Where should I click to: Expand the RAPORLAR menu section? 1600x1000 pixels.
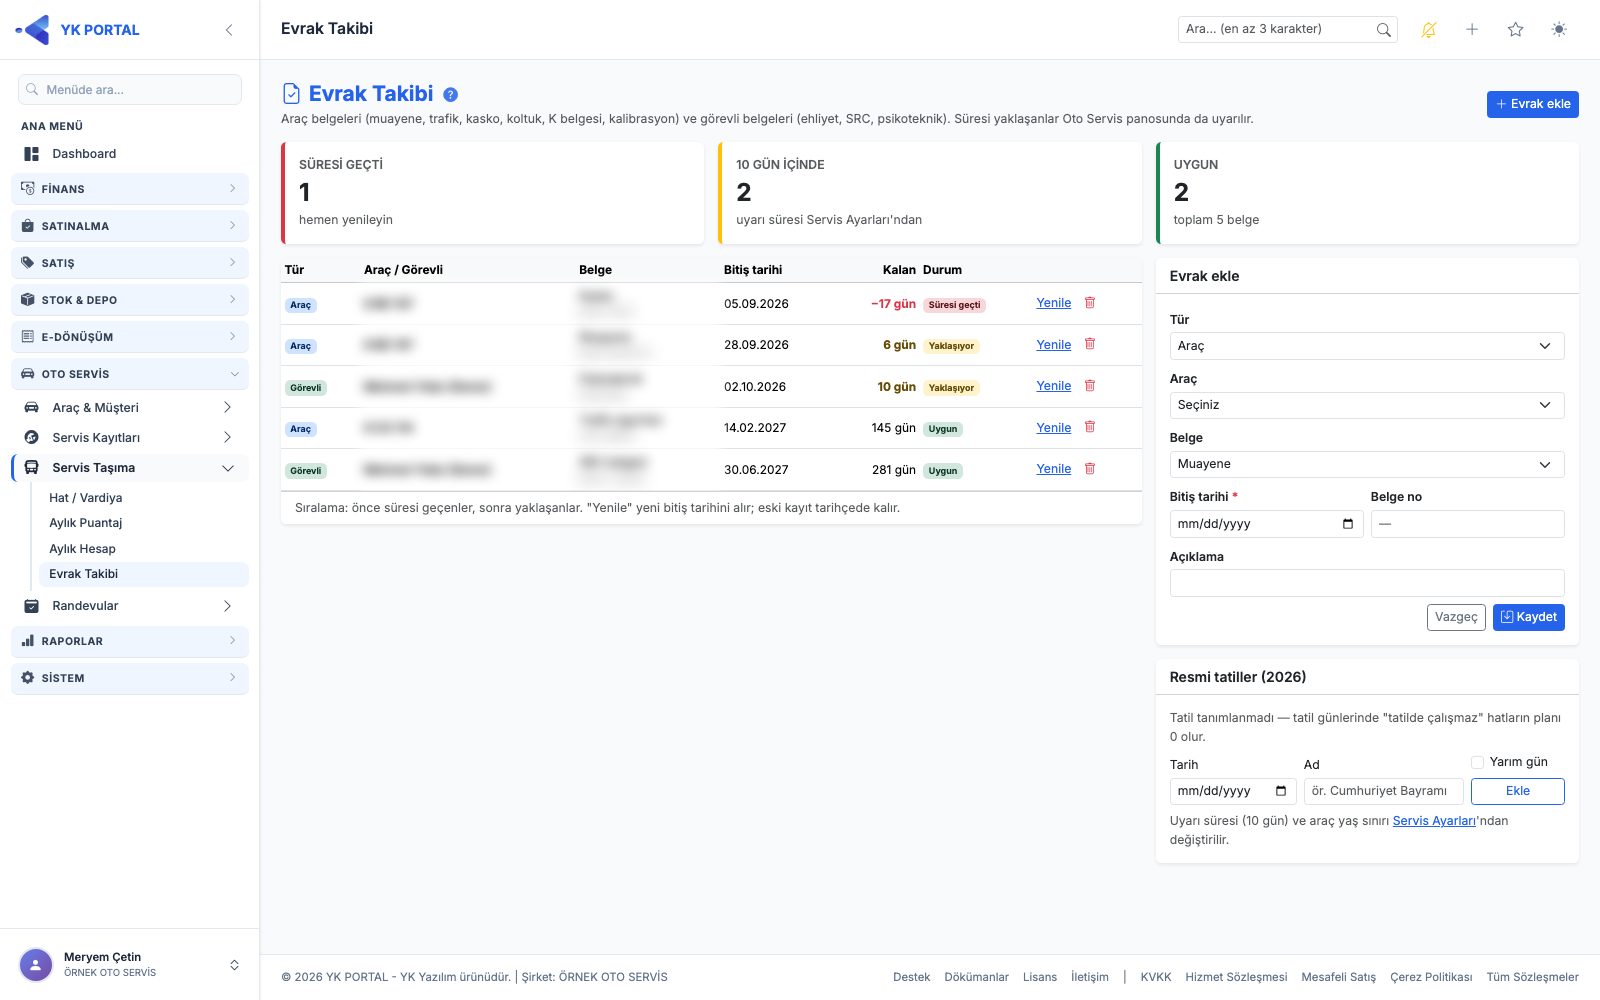[x=130, y=641]
